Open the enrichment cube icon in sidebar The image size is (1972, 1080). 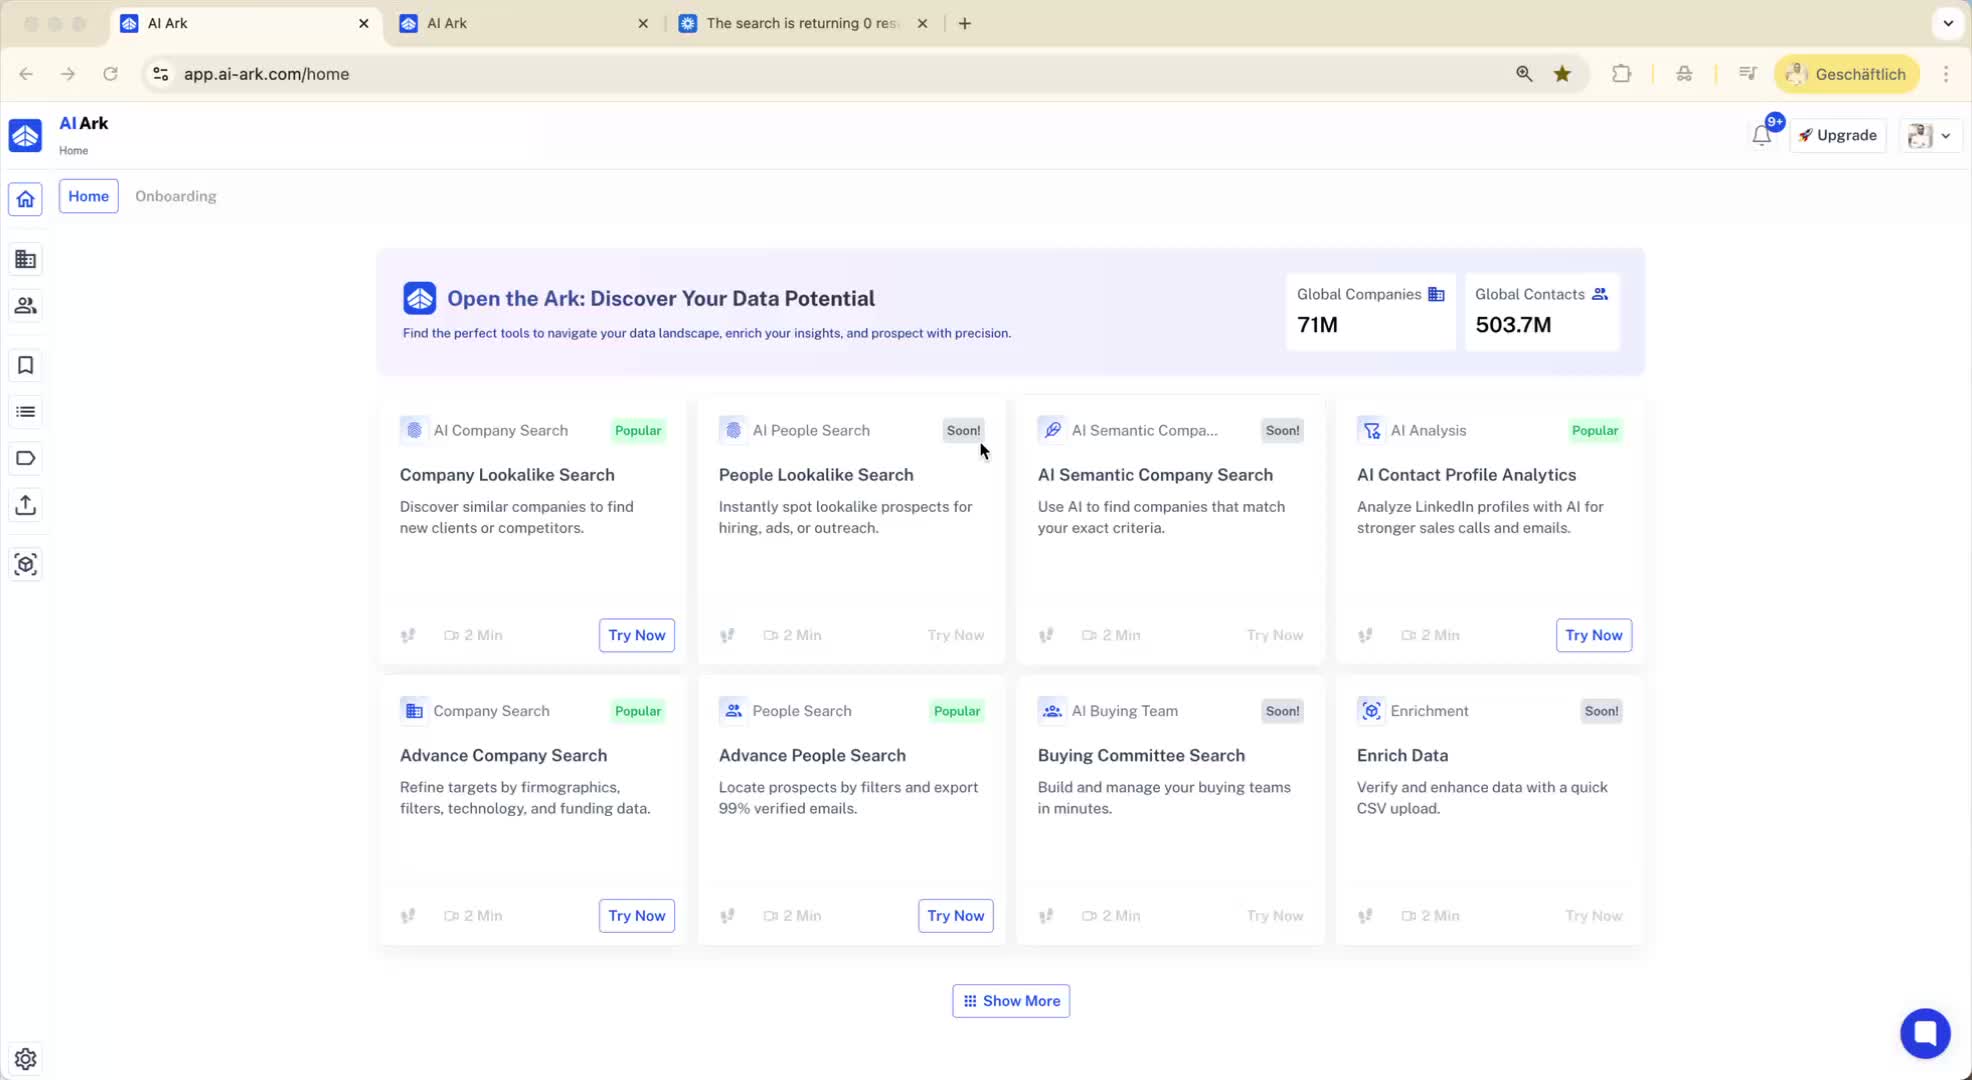[26, 564]
